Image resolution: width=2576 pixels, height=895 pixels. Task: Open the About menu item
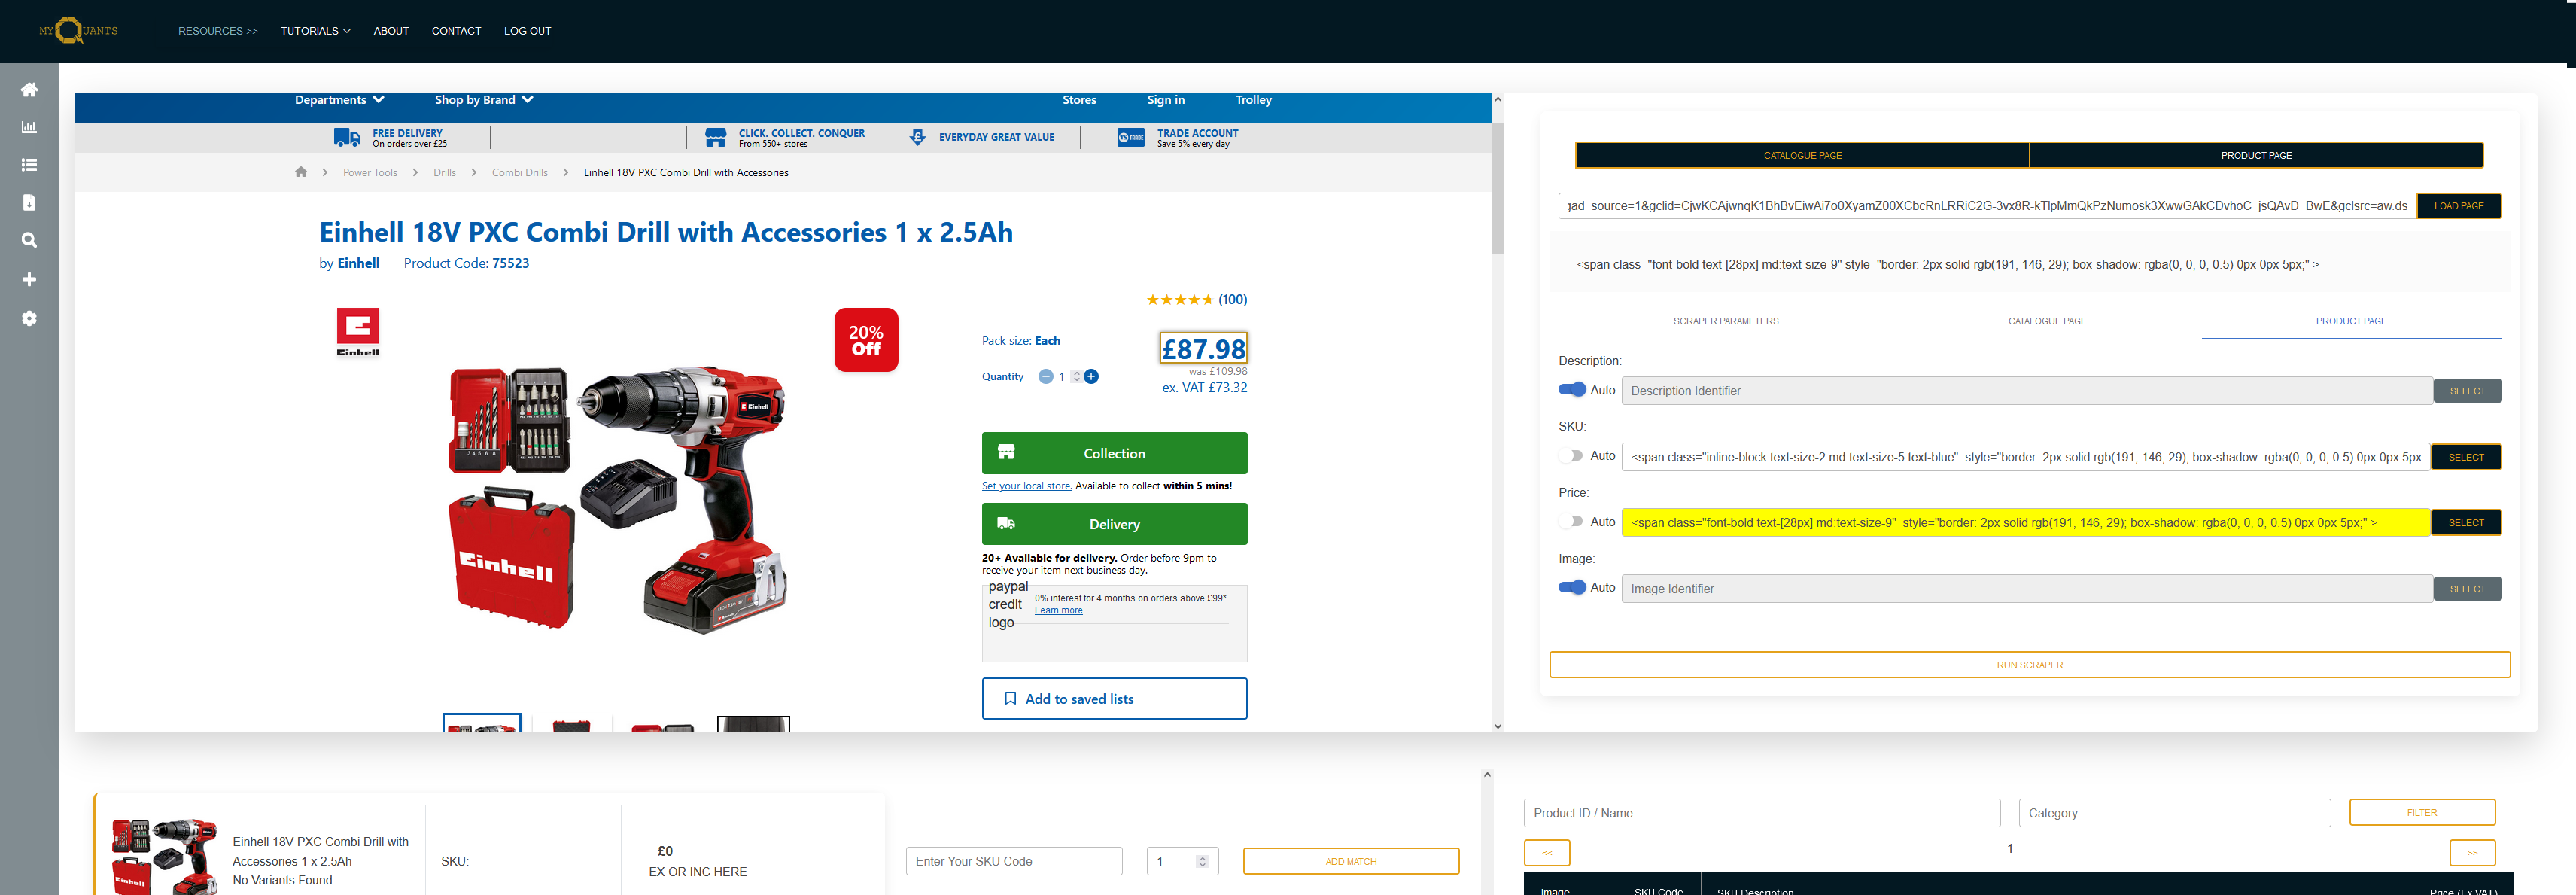pos(391,31)
